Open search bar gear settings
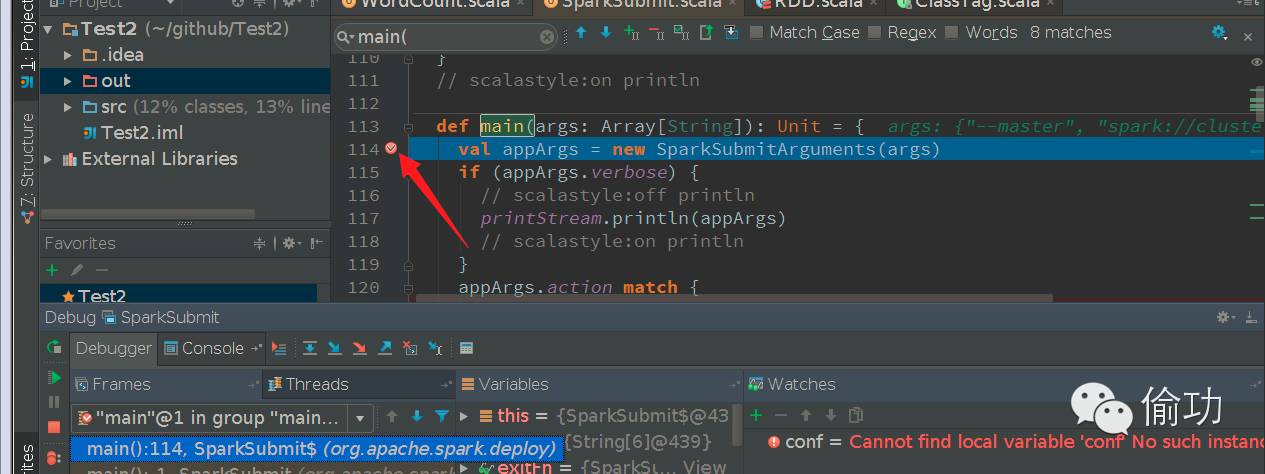1265x474 pixels. pos(1219,33)
